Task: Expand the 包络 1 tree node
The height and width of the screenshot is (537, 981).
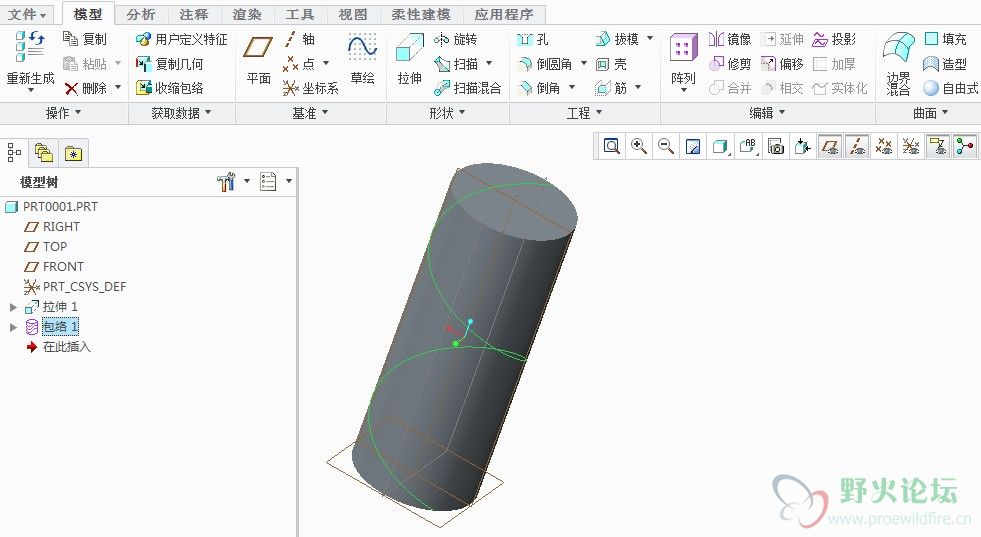Action: pos(13,327)
